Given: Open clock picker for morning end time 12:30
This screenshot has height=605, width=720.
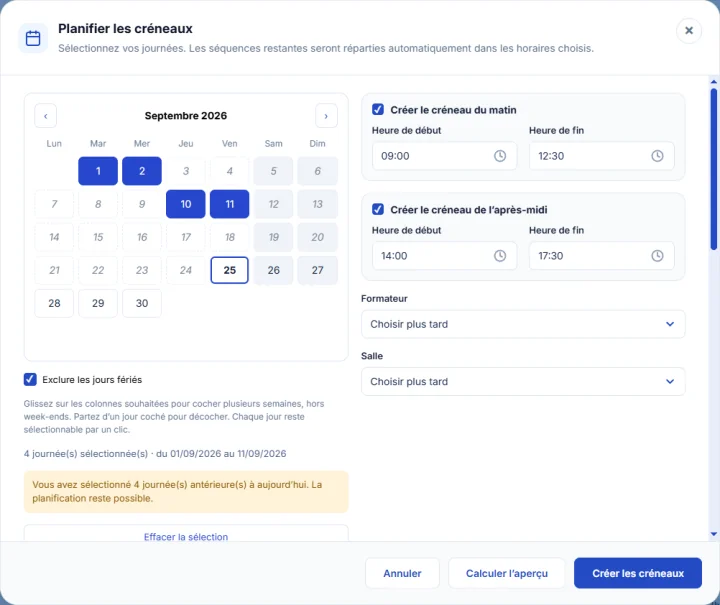Looking at the screenshot, I should point(657,156).
